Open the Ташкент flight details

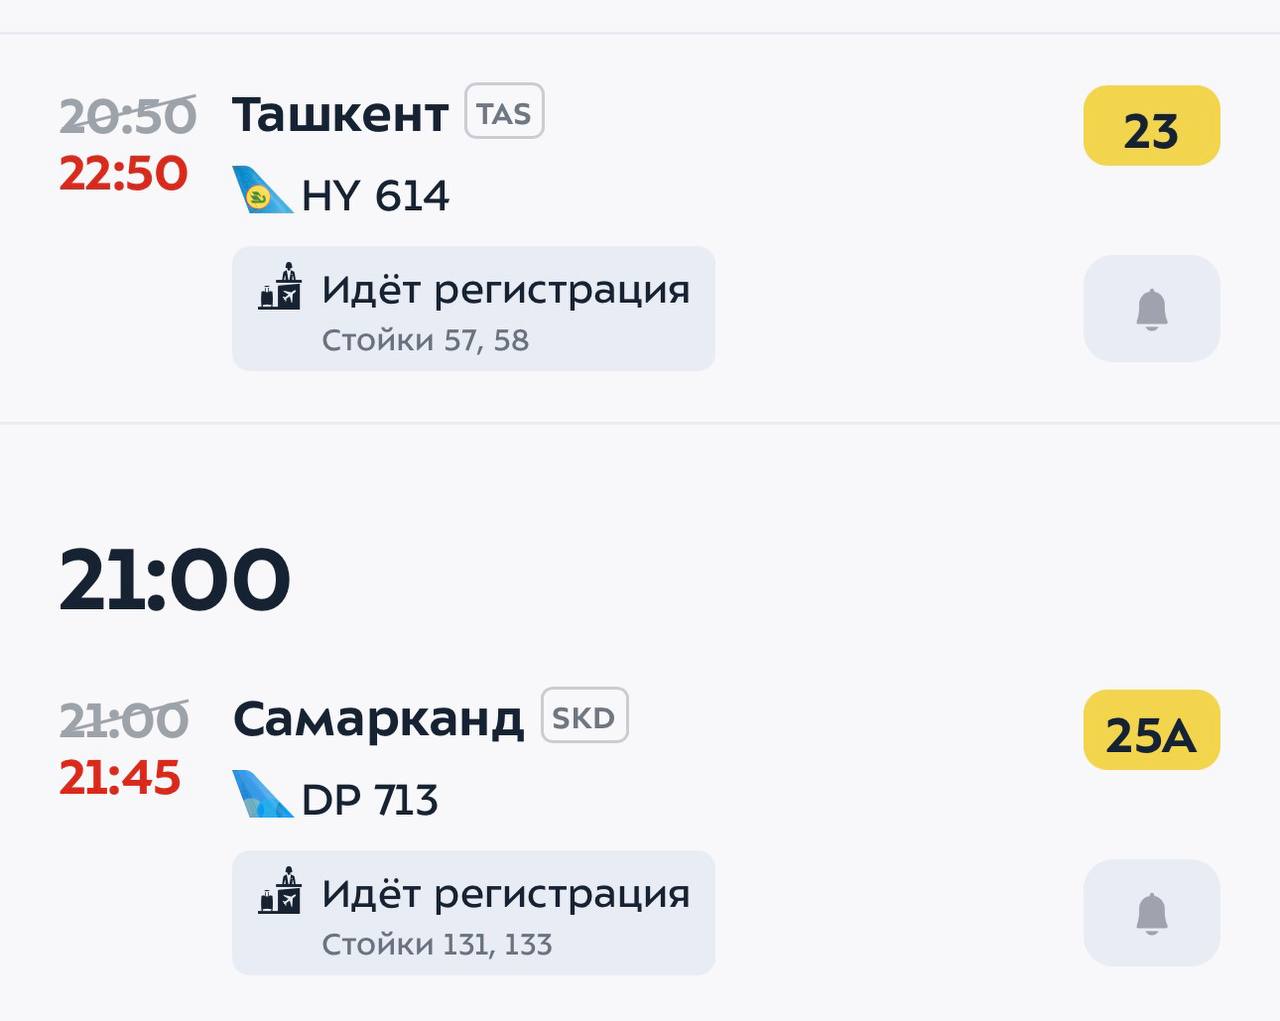340,115
